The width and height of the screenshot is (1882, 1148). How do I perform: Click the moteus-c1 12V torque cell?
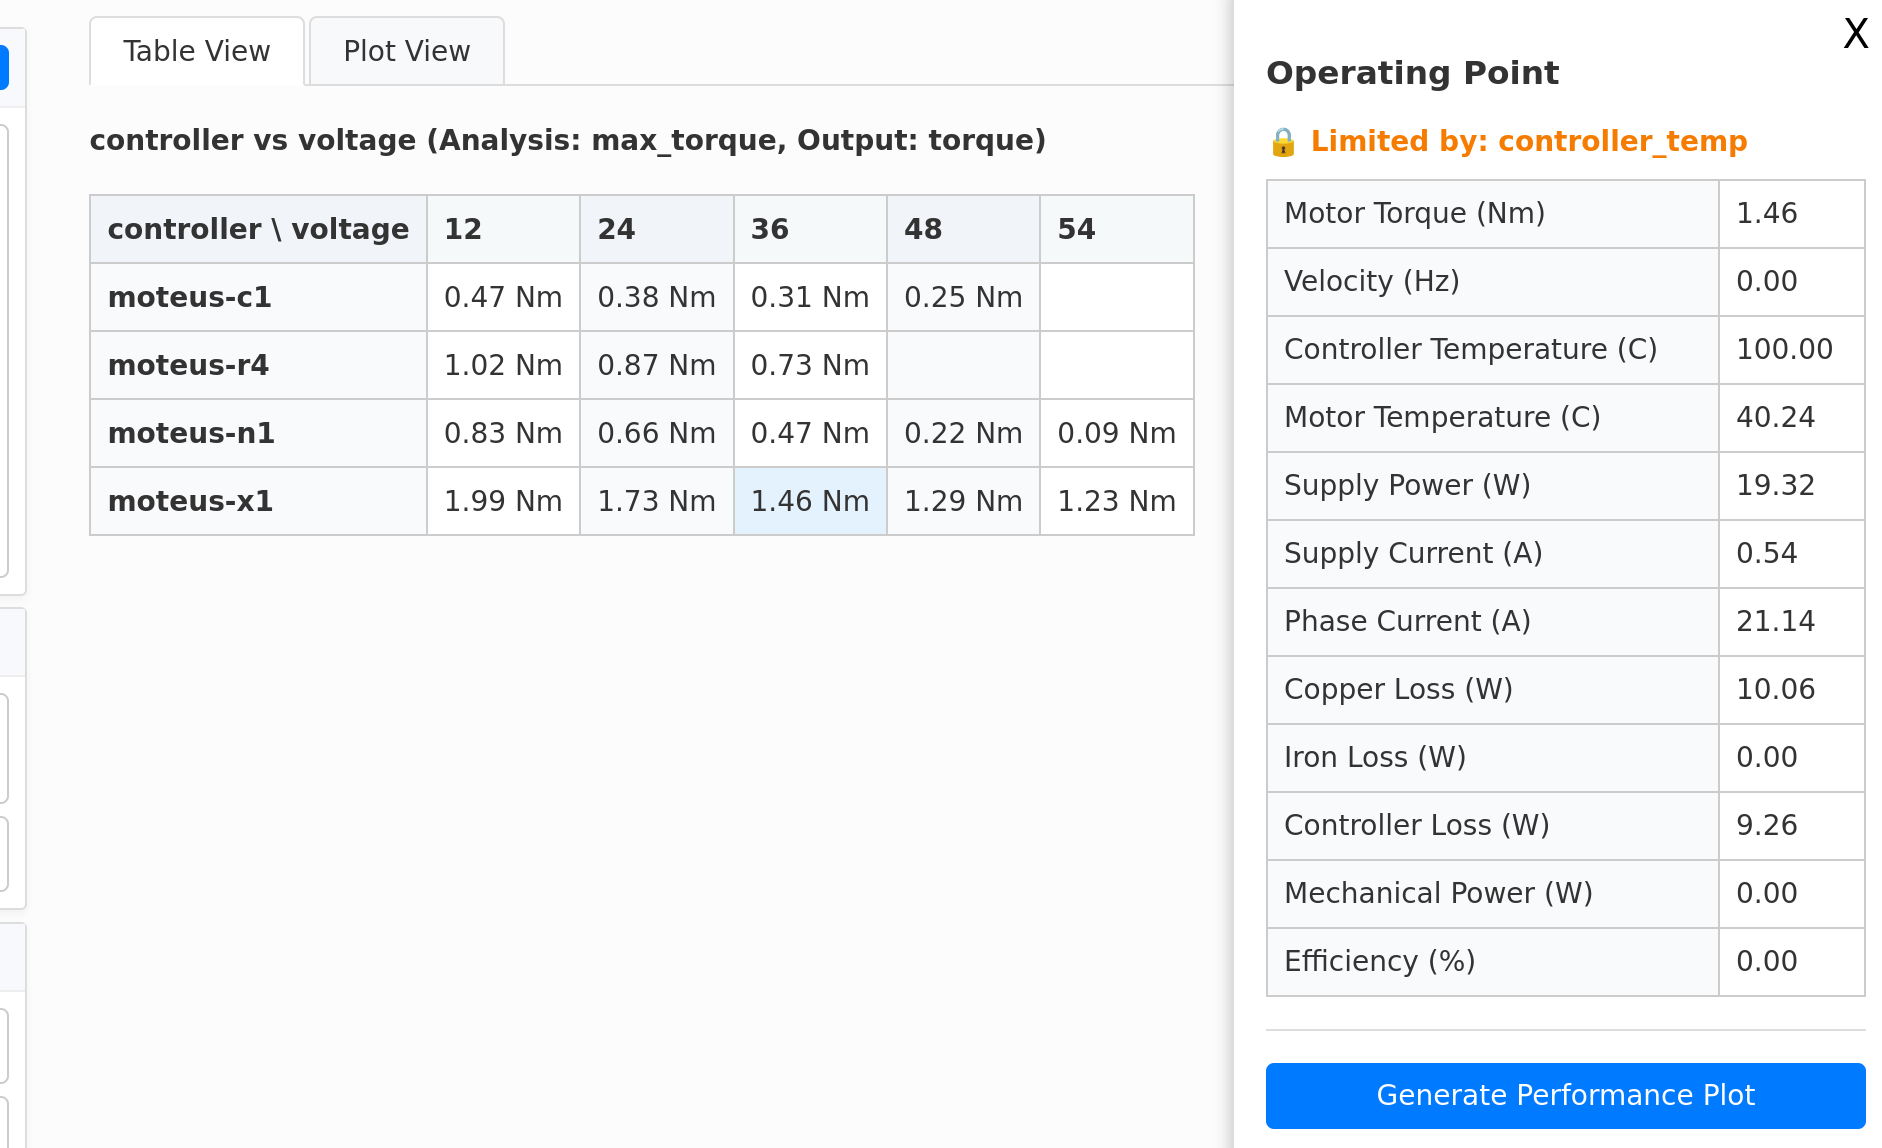click(503, 297)
